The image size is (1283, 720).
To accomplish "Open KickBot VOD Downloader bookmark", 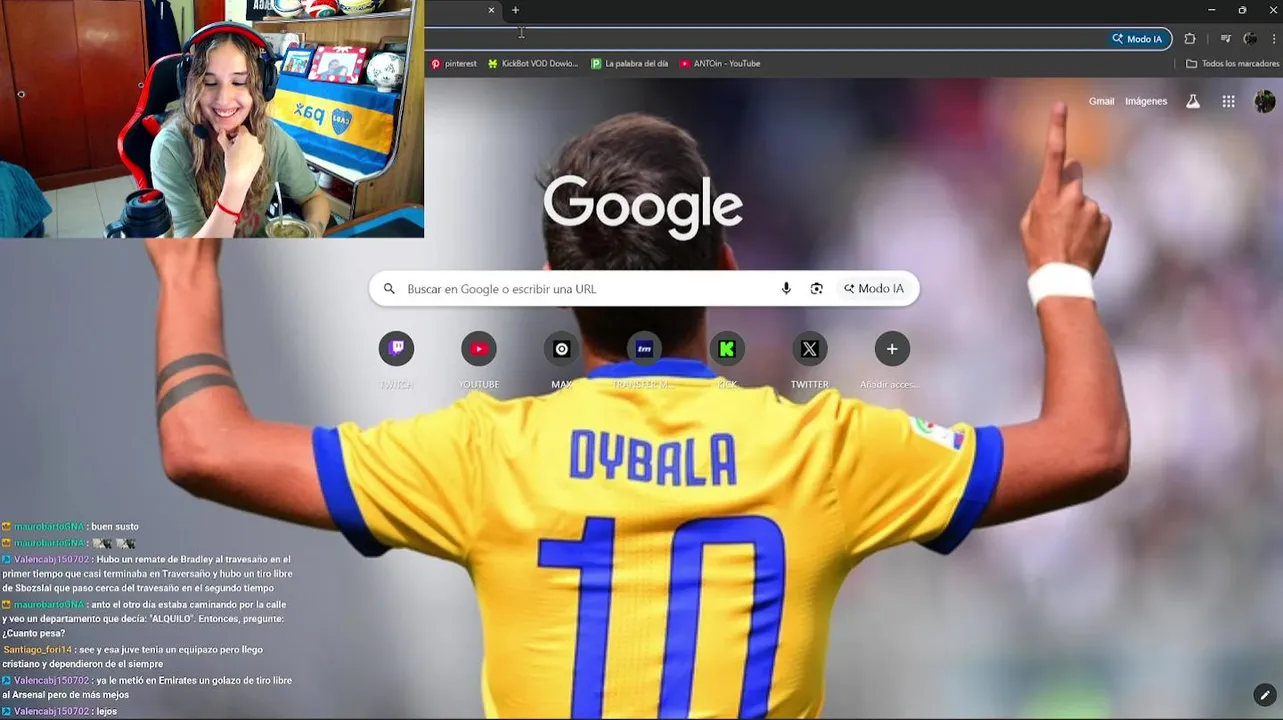I will coord(533,63).
